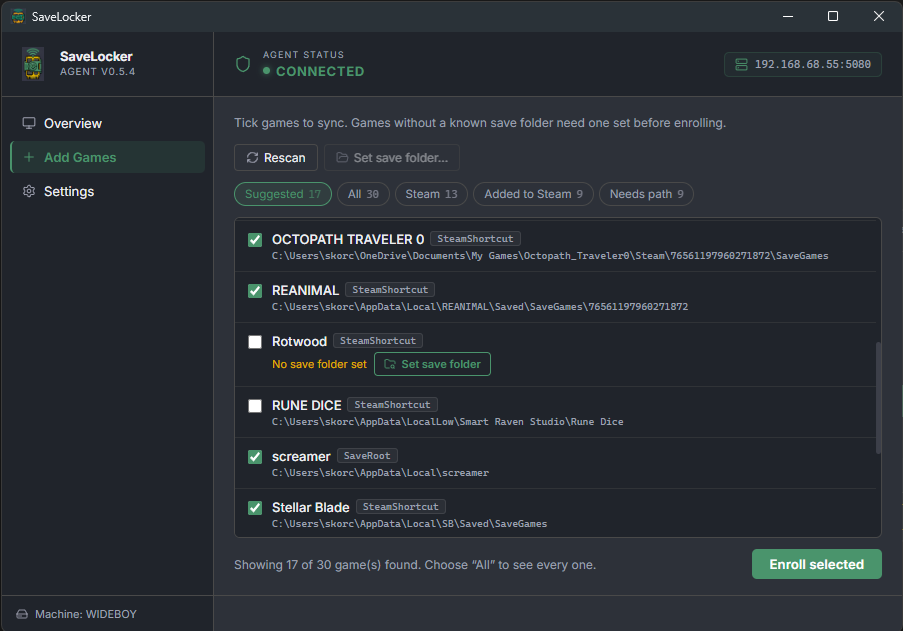
Task: Click the Rescan button
Action: (x=276, y=158)
